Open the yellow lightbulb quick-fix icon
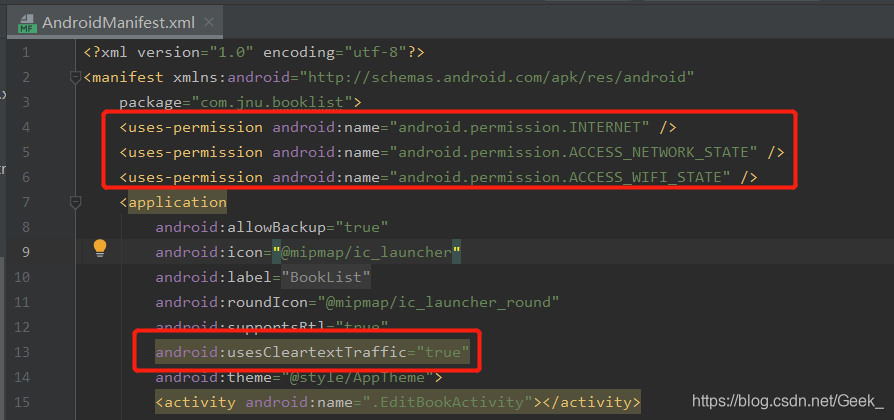The width and height of the screenshot is (894, 420). (x=100, y=248)
